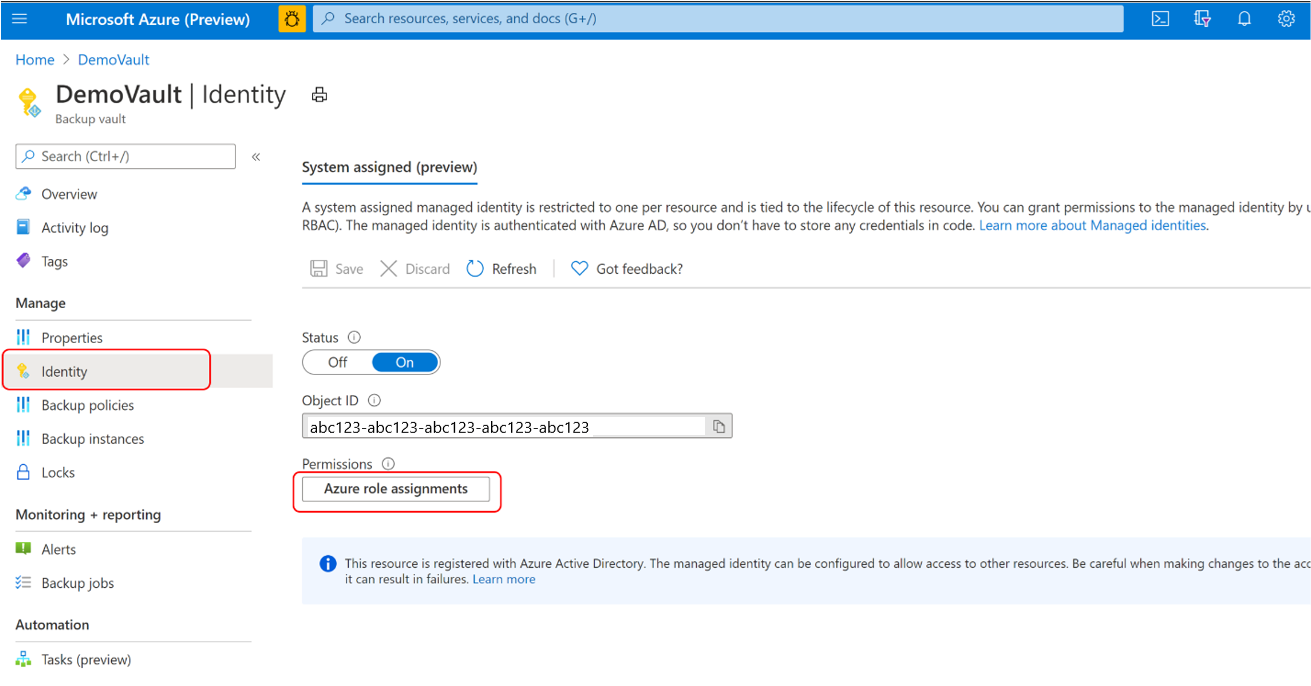The width and height of the screenshot is (1311, 686).
Task: Copy the Object ID to clipboard
Action: click(x=719, y=427)
